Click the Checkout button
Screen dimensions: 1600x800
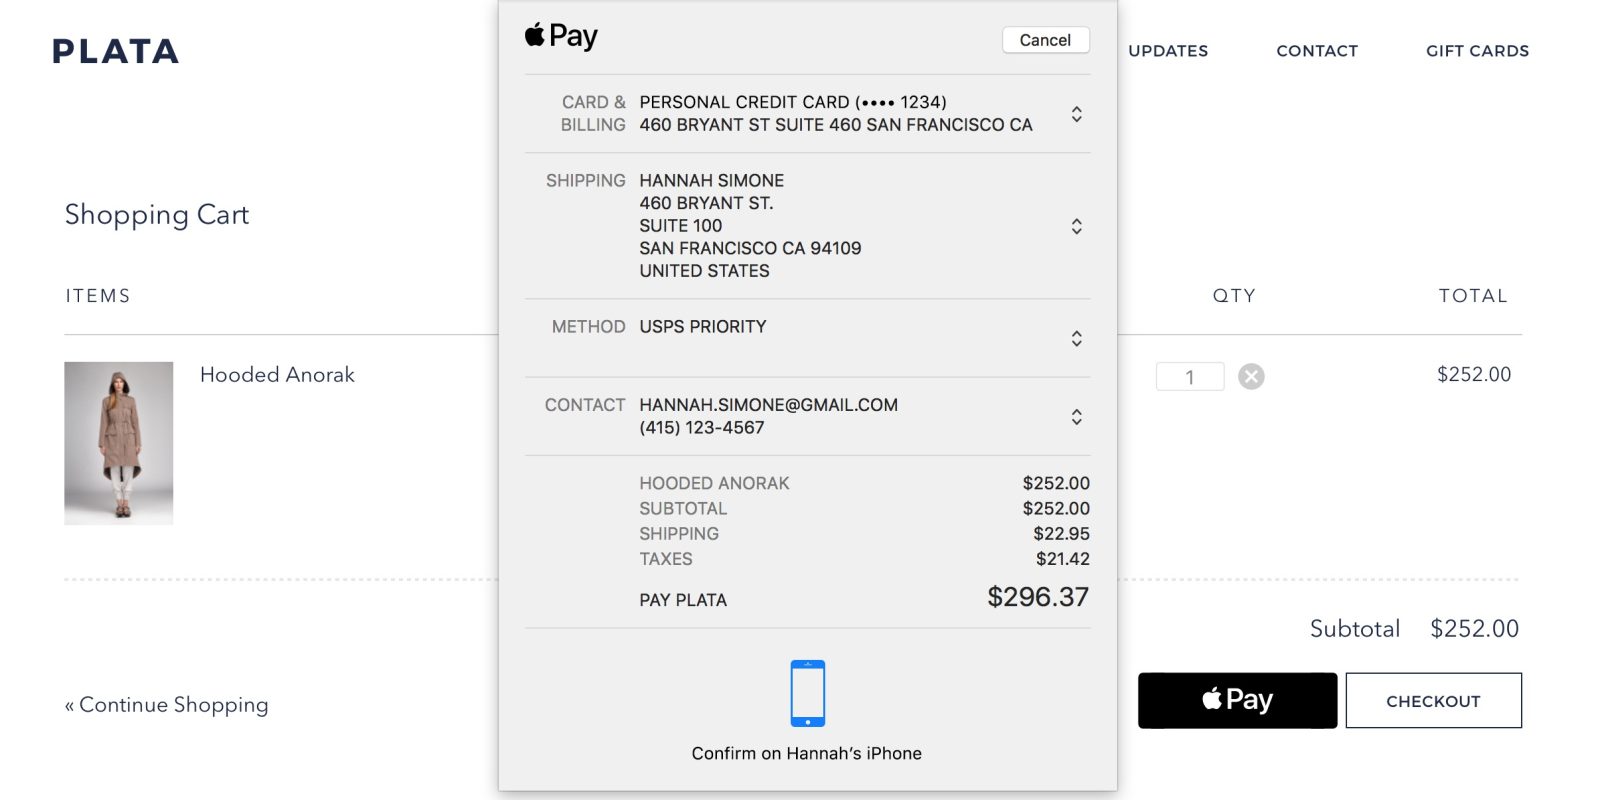point(1433,700)
